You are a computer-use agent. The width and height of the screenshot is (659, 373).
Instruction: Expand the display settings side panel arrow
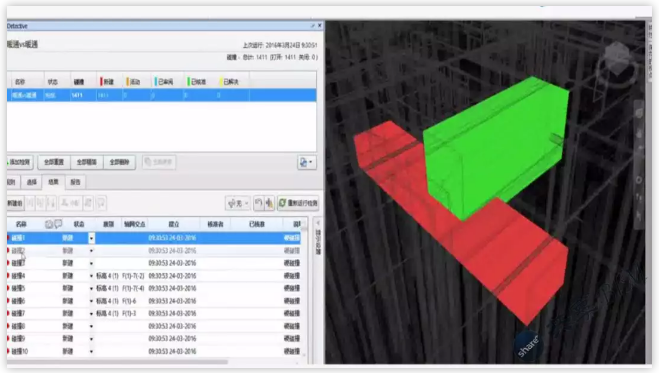(318, 223)
